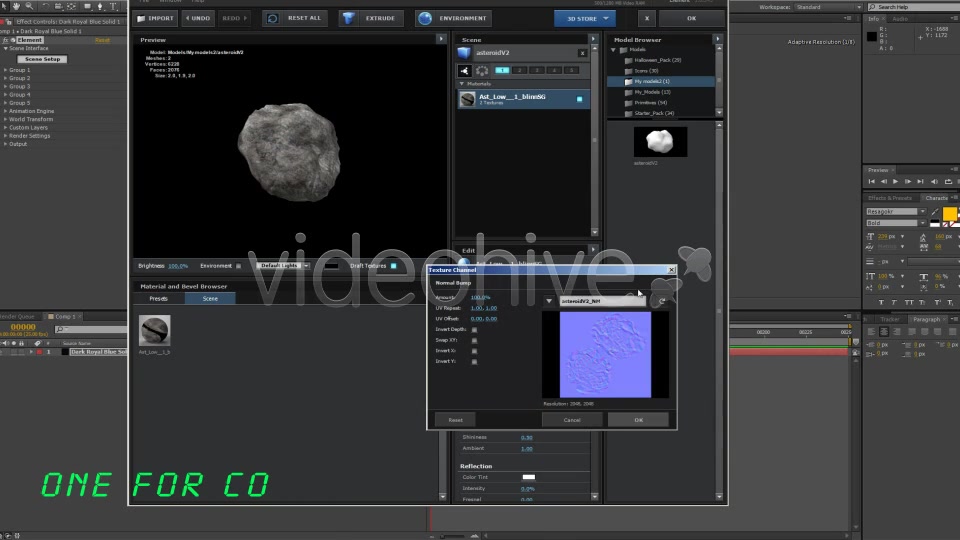Click Cancel in Texture Channel dialog
Image resolution: width=960 pixels, height=540 pixels.
point(572,420)
